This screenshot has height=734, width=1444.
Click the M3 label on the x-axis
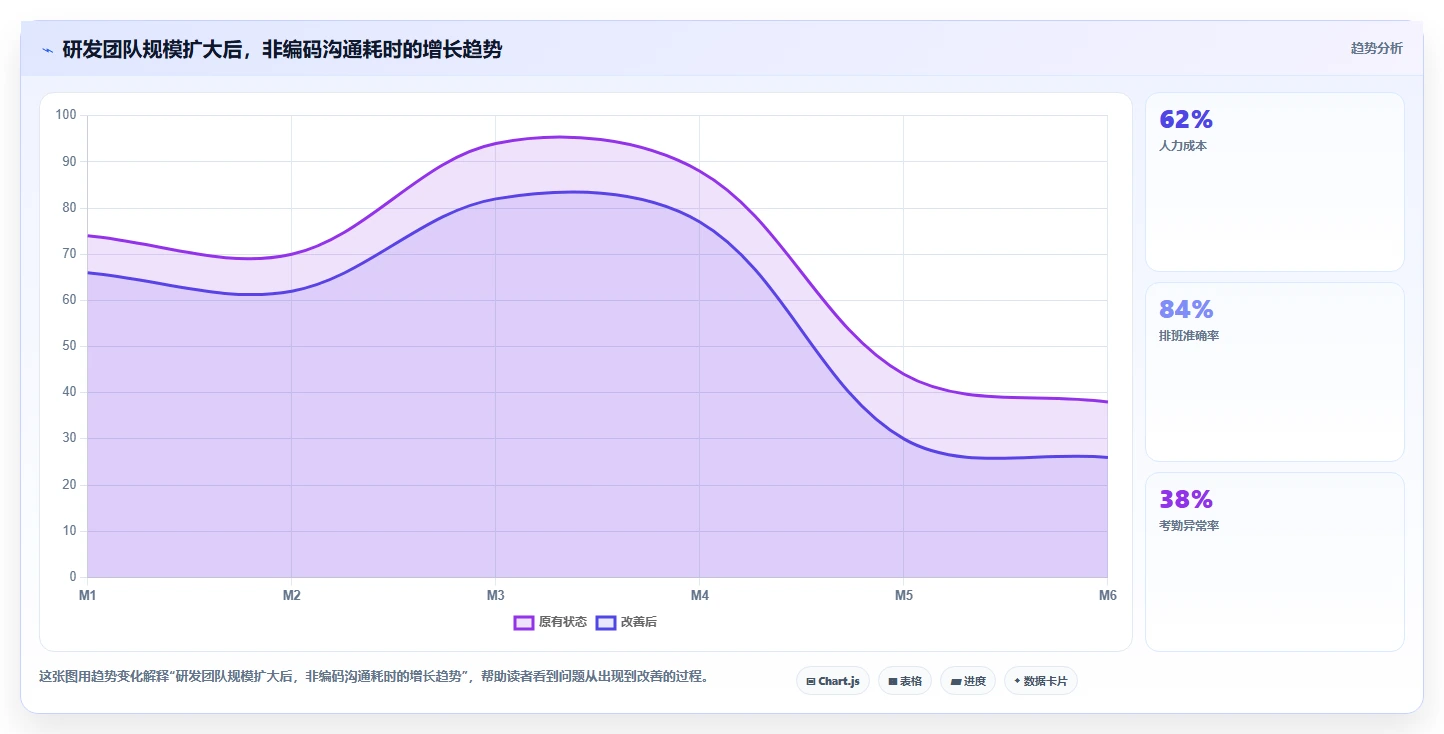(x=496, y=596)
